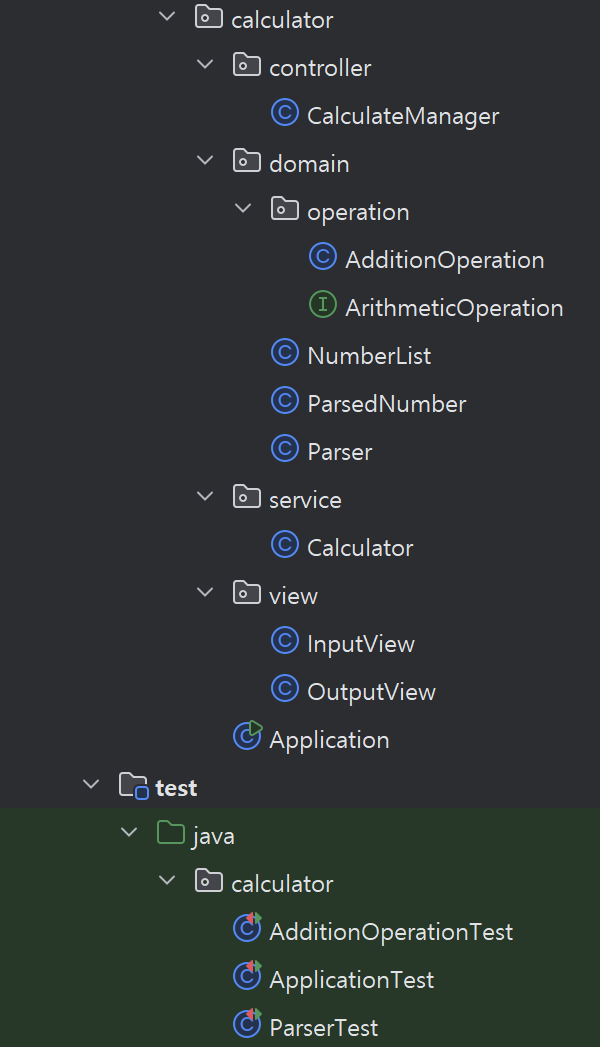Open the Calculator class in service
The height and width of the screenshot is (1047, 600).
click(x=360, y=548)
